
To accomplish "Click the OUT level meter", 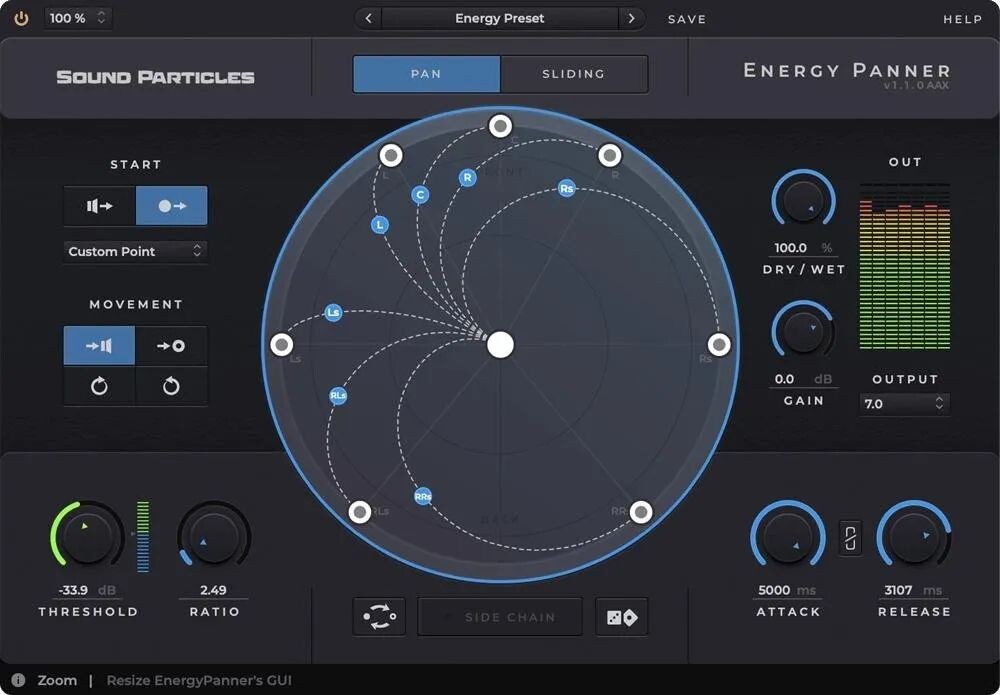I will point(904,266).
